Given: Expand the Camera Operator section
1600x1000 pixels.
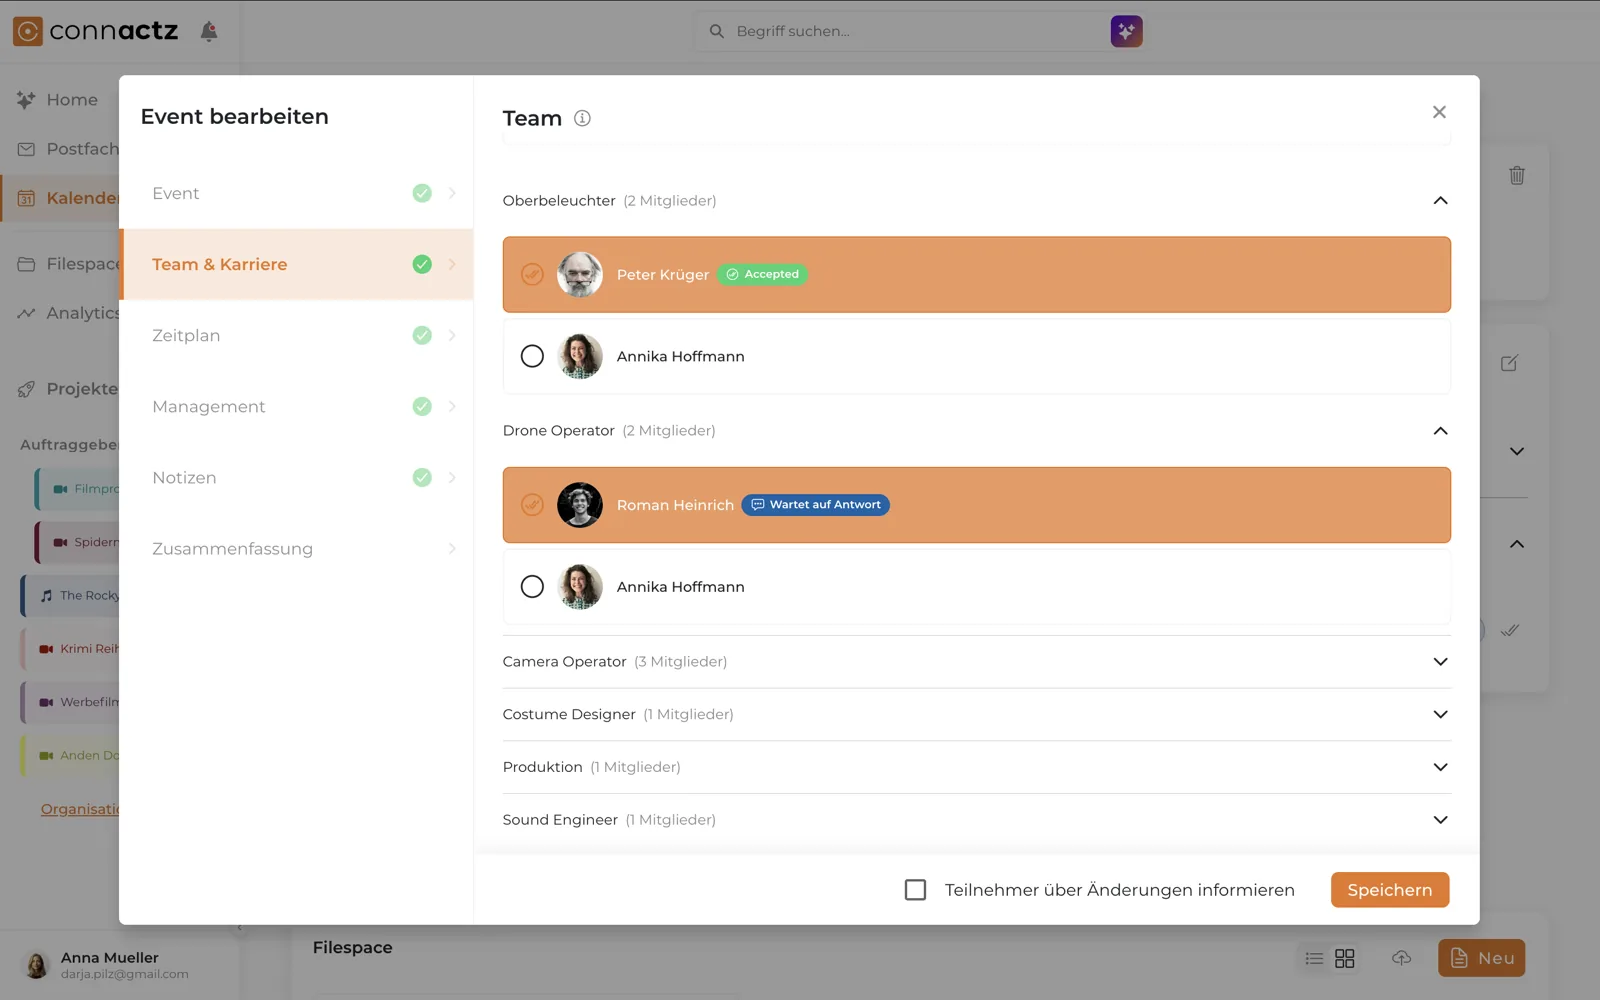Looking at the screenshot, I should [1440, 662].
